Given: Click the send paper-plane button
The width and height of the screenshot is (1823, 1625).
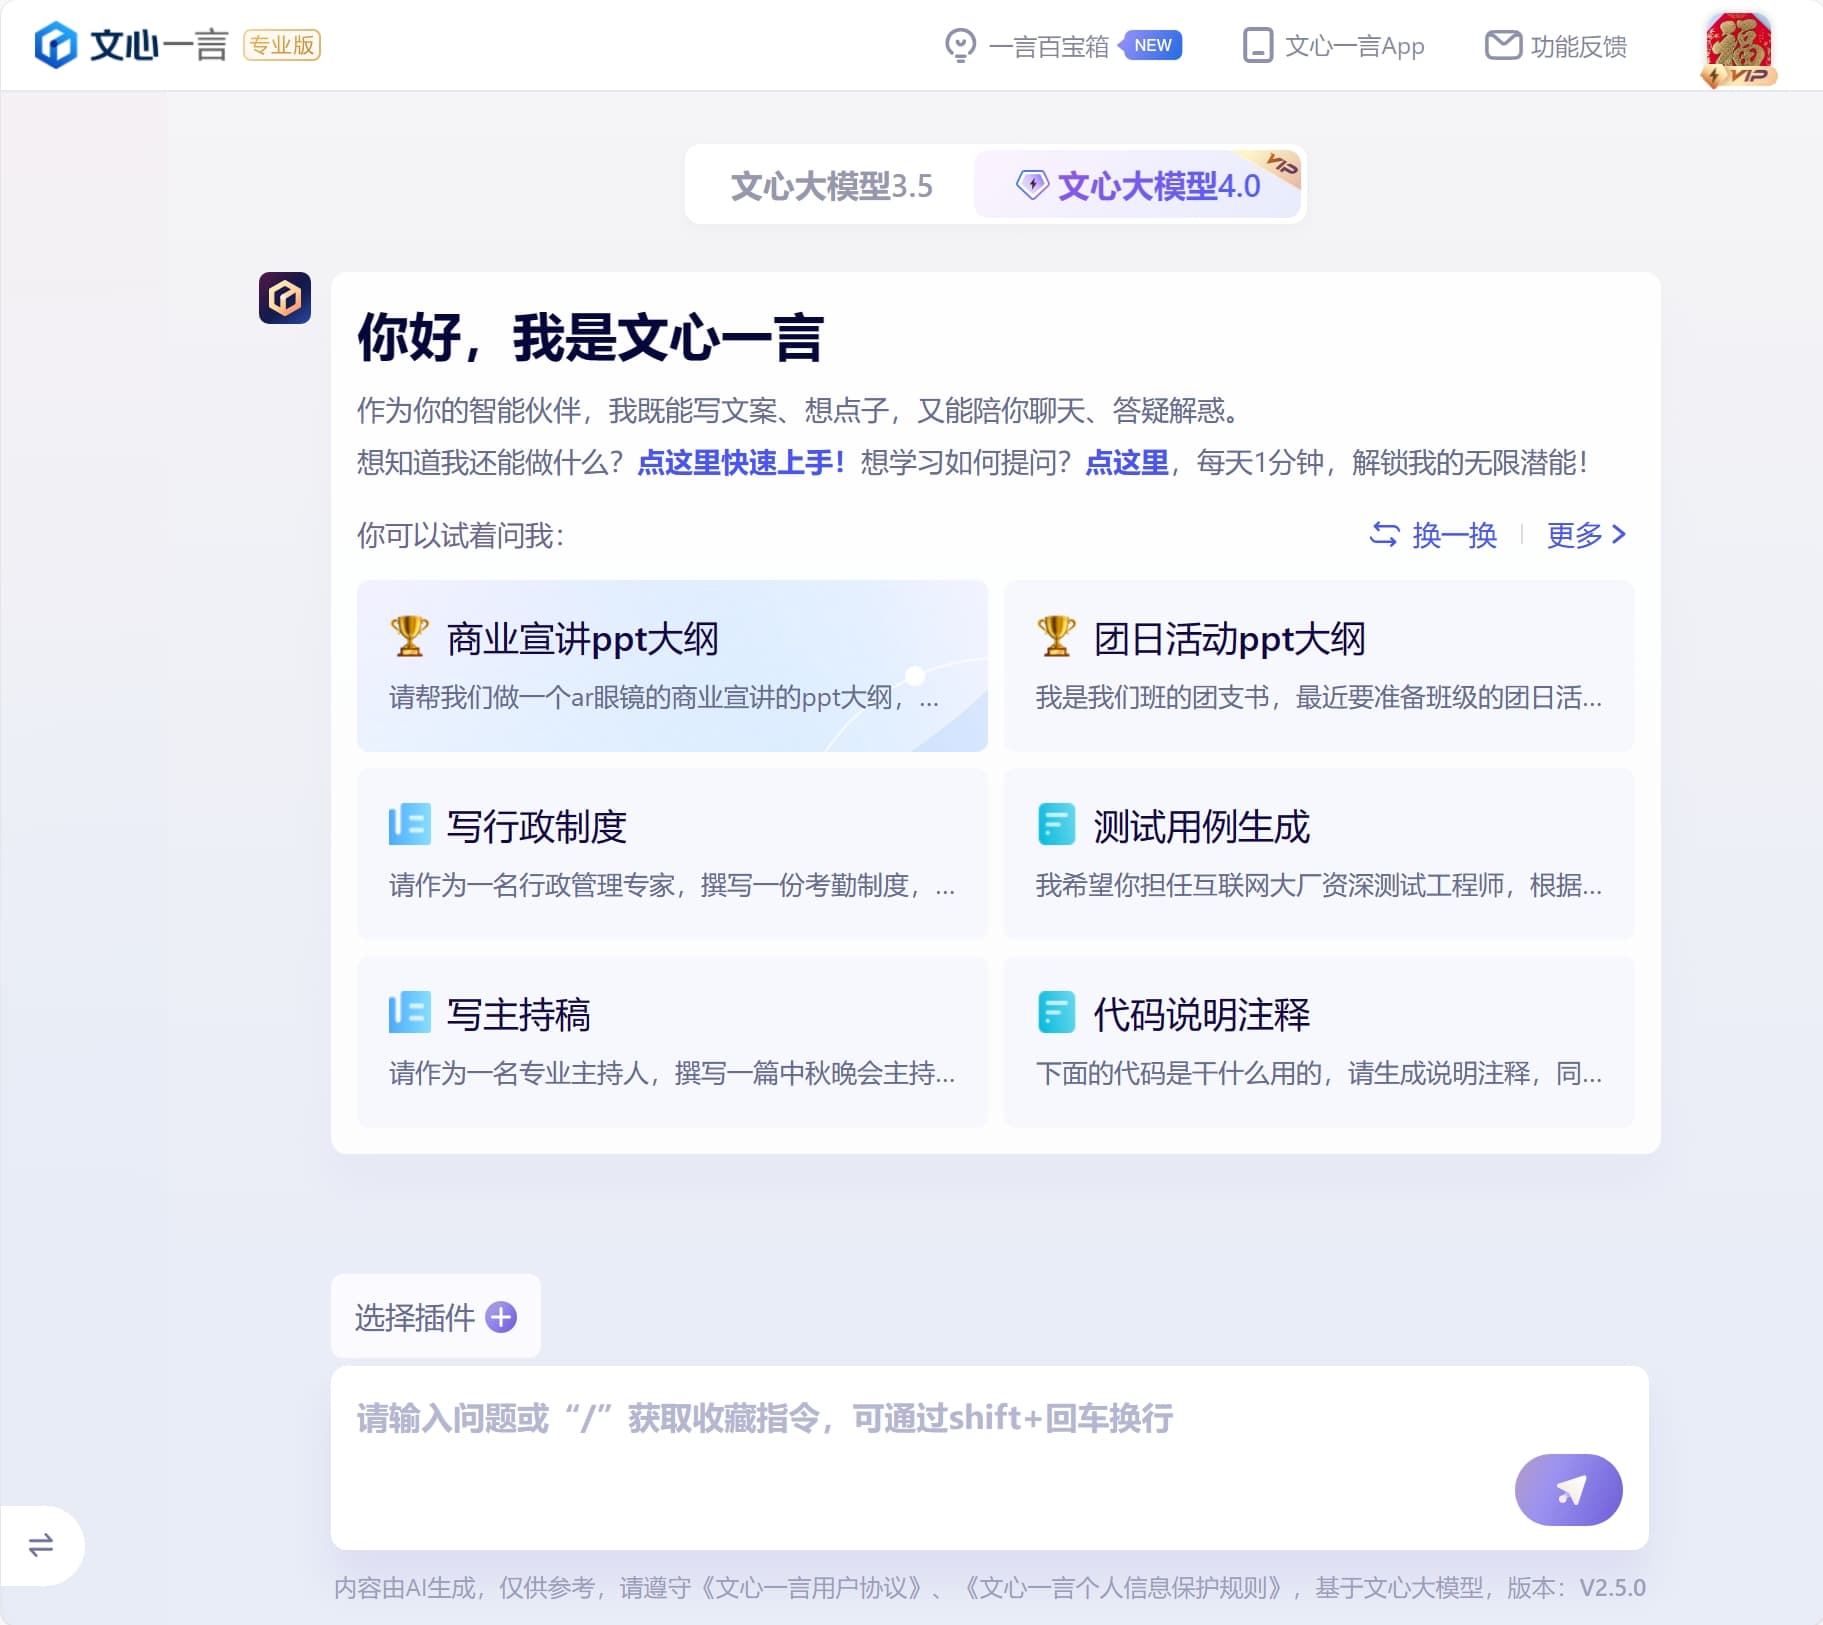Looking at the screenshot, I should pos(1567,1489).
